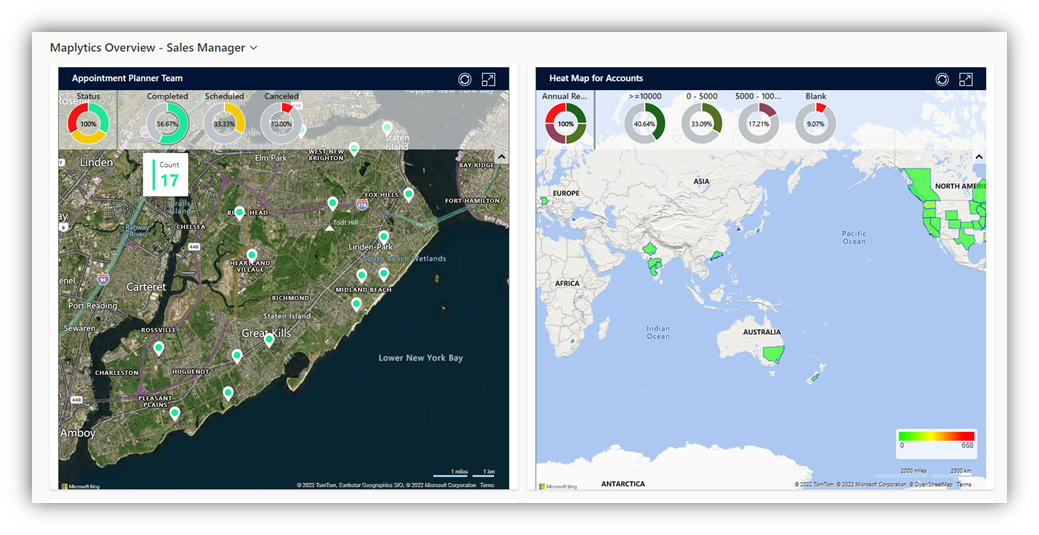The image size is (1039, 535).
Task: Select the 0 - 5000 revenue donut
Action: pyautogui.click(x=702, y=124)
